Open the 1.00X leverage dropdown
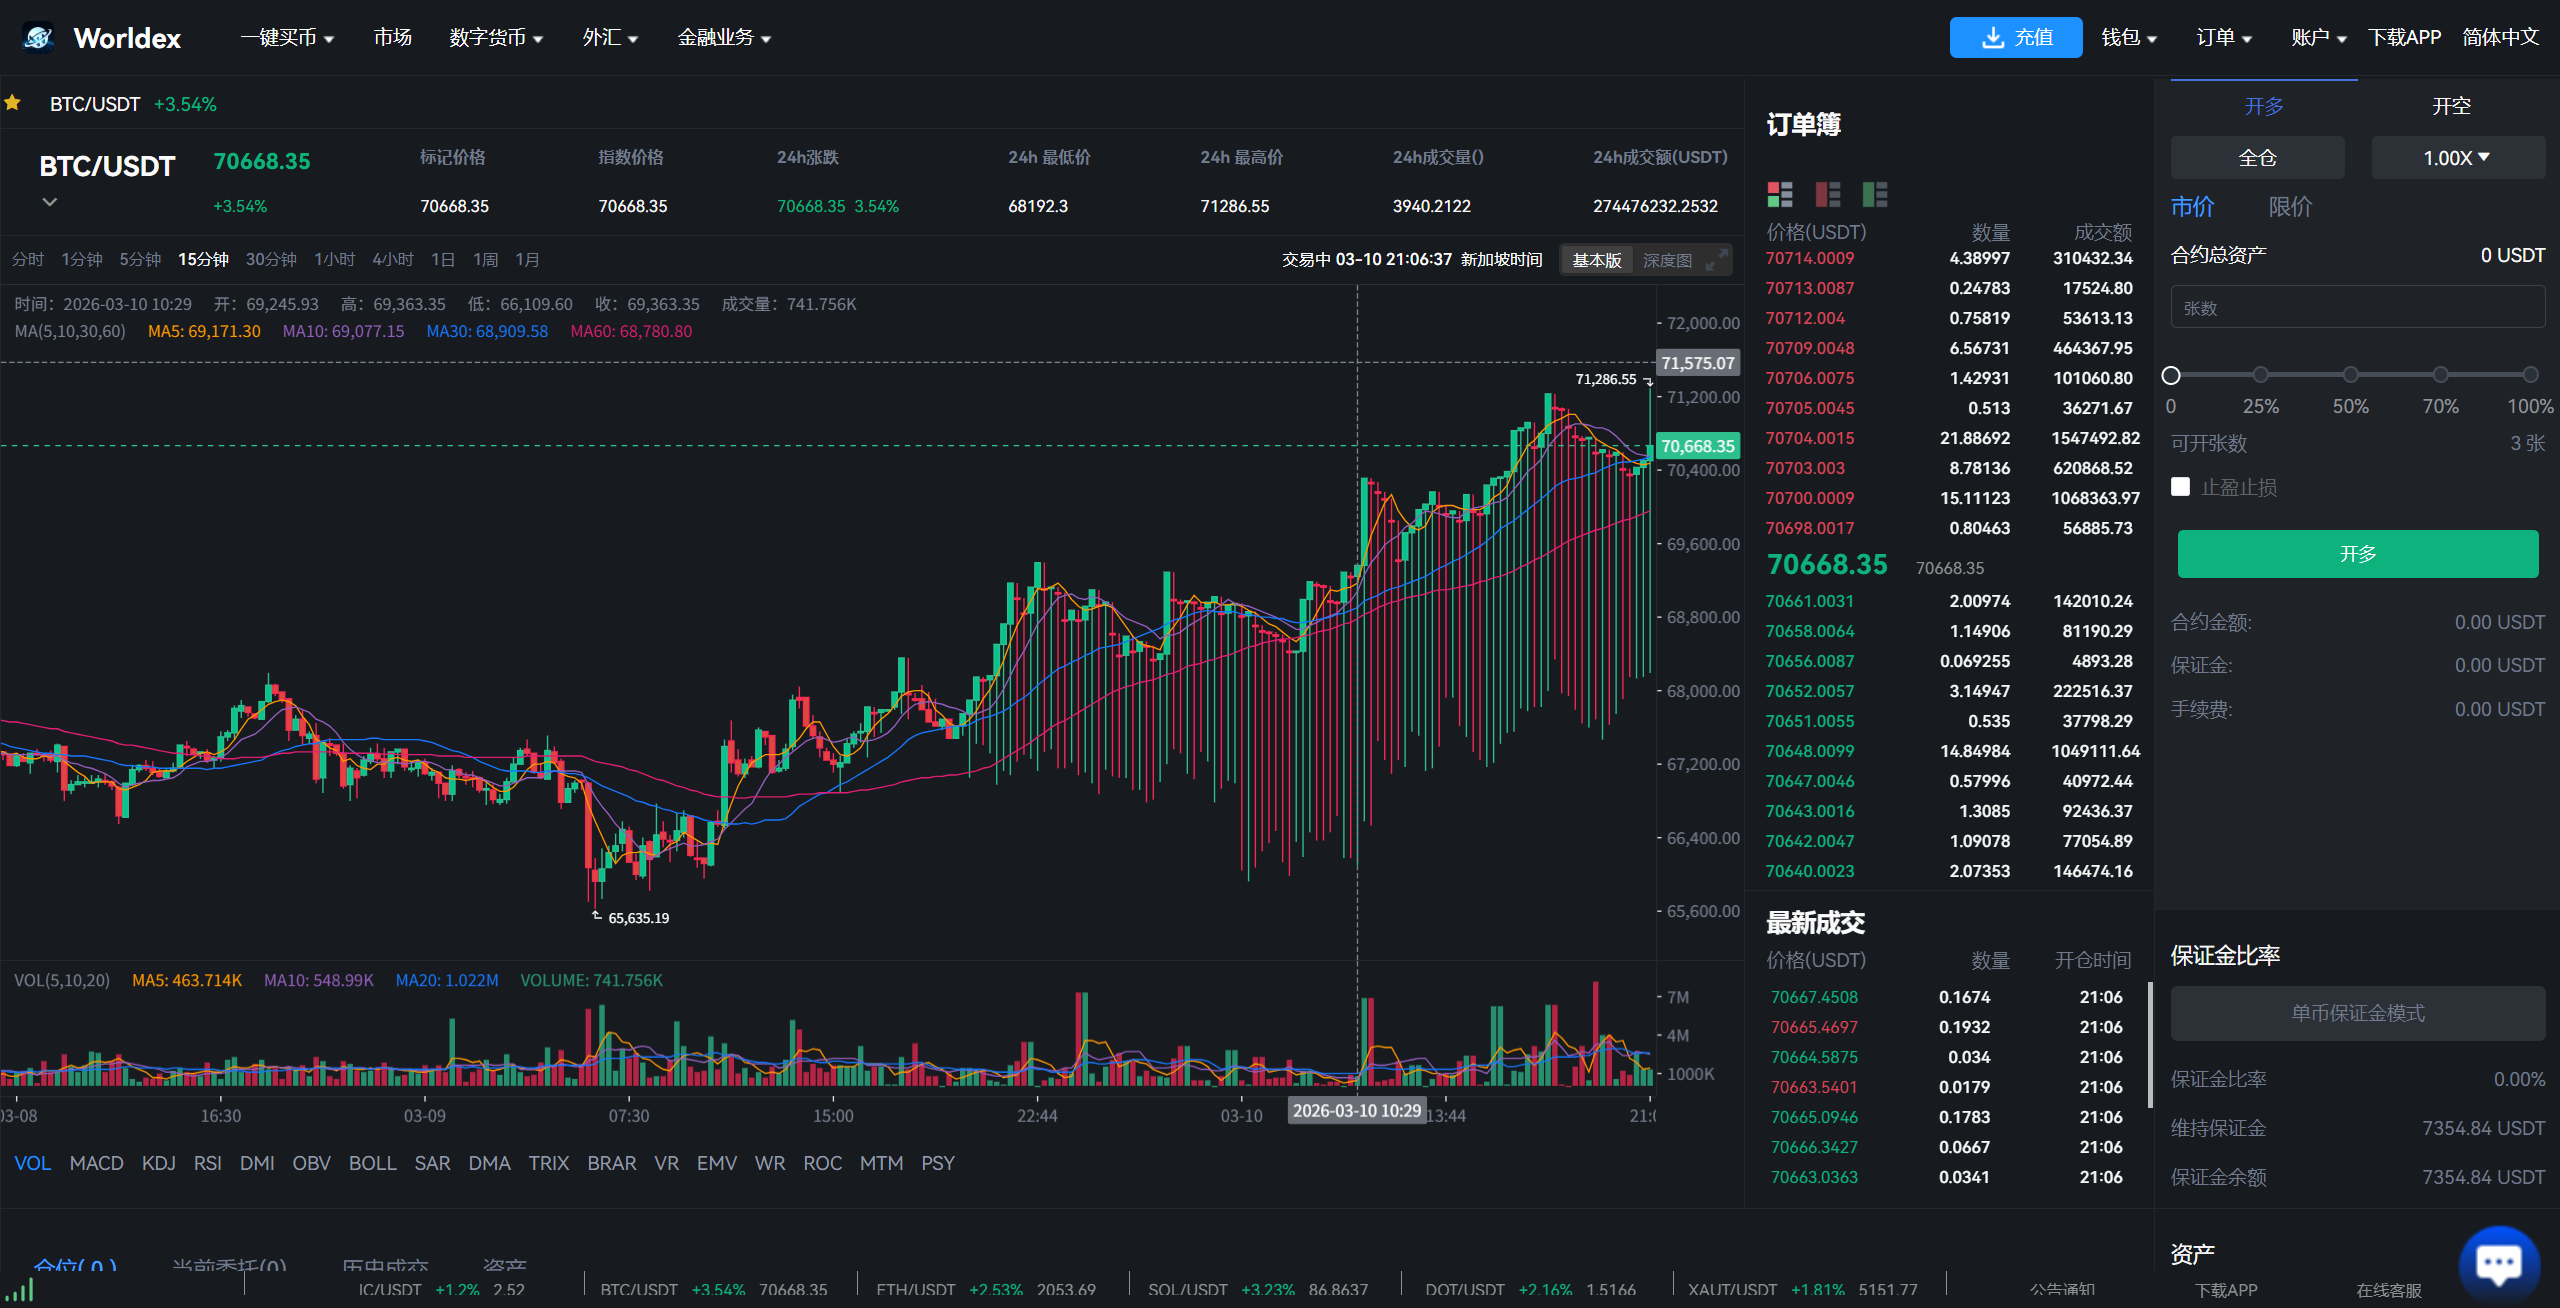This screenshot has height=1308, width=2560. click(x=2457, y=158)
